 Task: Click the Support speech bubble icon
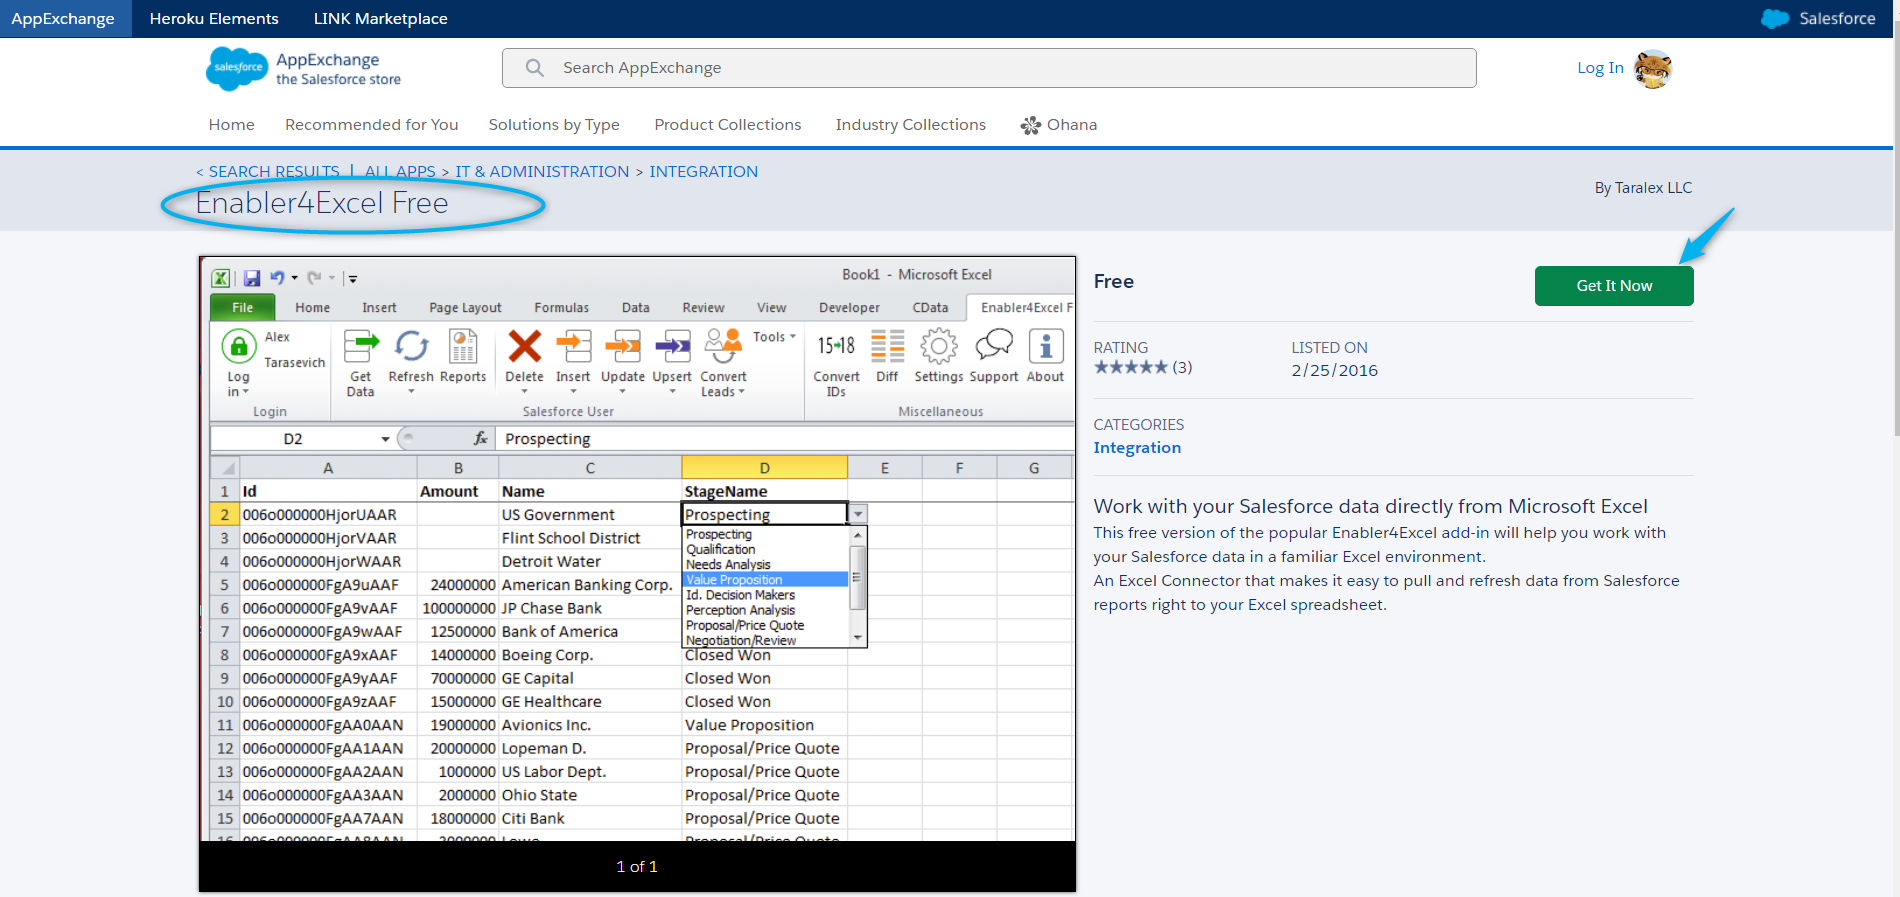(x=993, y=346)
